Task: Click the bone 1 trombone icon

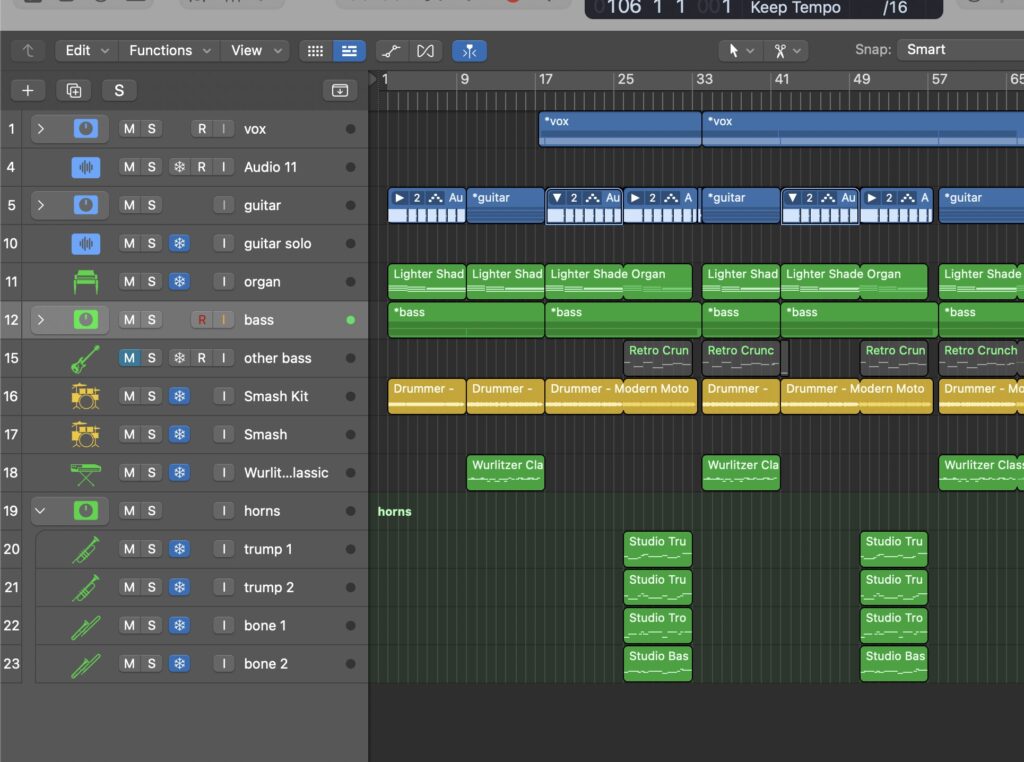Action: tap(86, 626)
